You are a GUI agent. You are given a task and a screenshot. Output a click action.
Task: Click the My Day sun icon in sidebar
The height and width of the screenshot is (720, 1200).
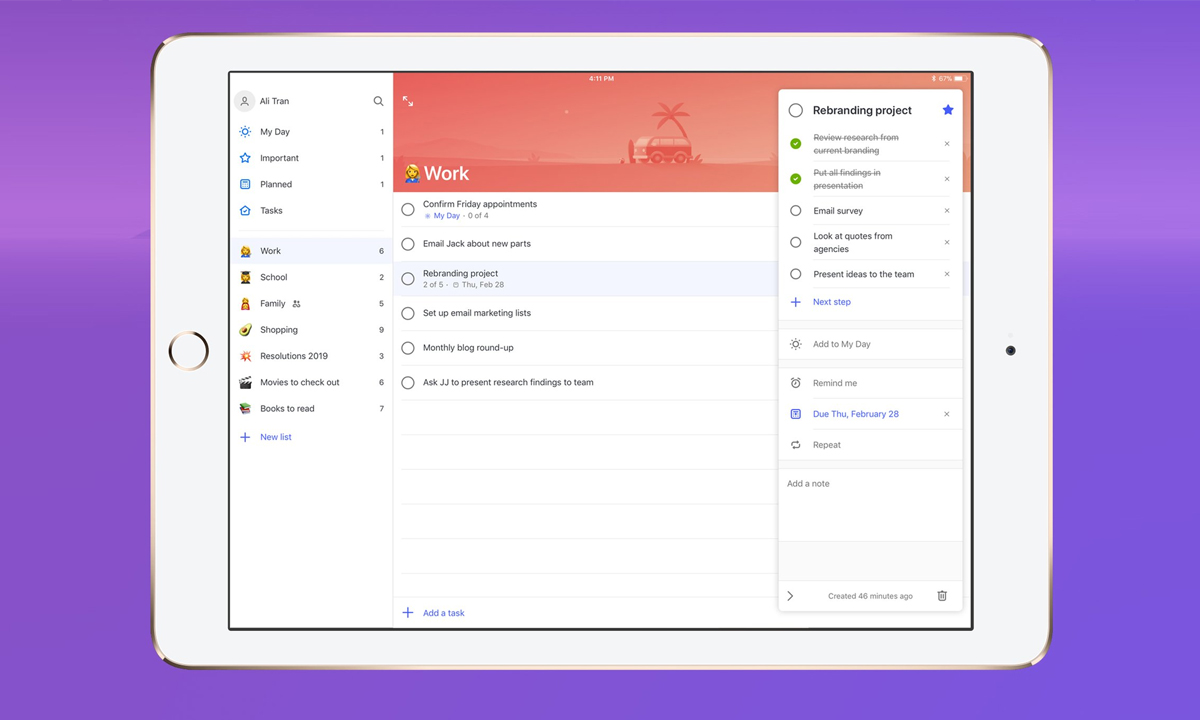(245, 132)
